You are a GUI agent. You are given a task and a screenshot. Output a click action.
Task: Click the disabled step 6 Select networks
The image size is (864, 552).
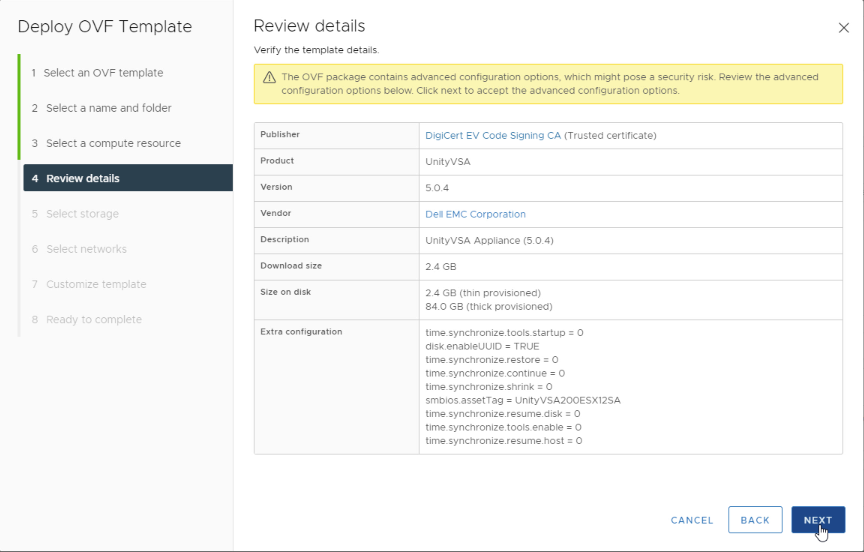79,249
